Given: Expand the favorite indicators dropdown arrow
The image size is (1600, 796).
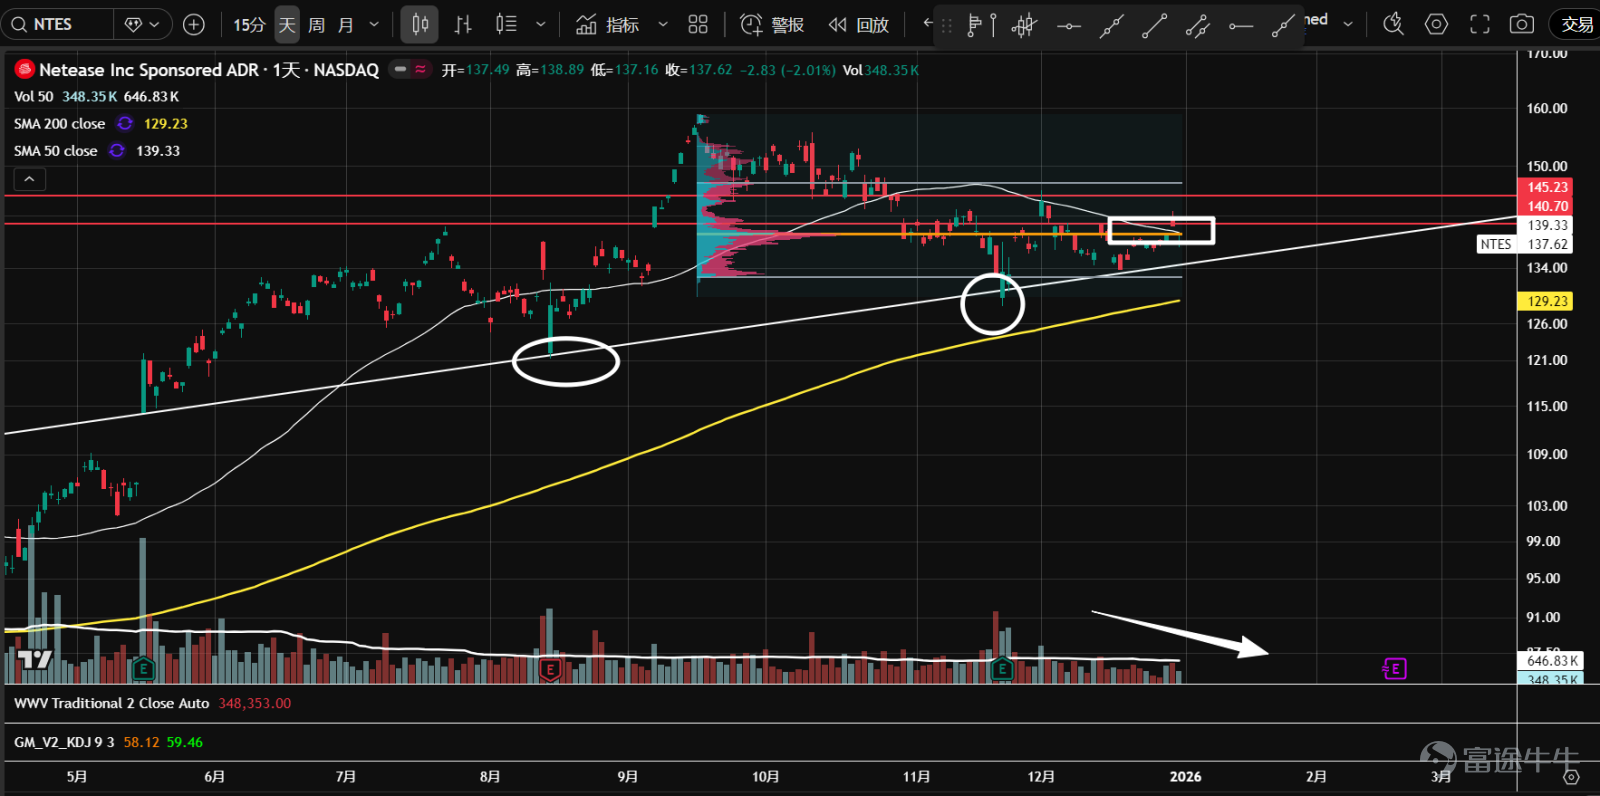Looking at the screenshot, I should [662, 24].
